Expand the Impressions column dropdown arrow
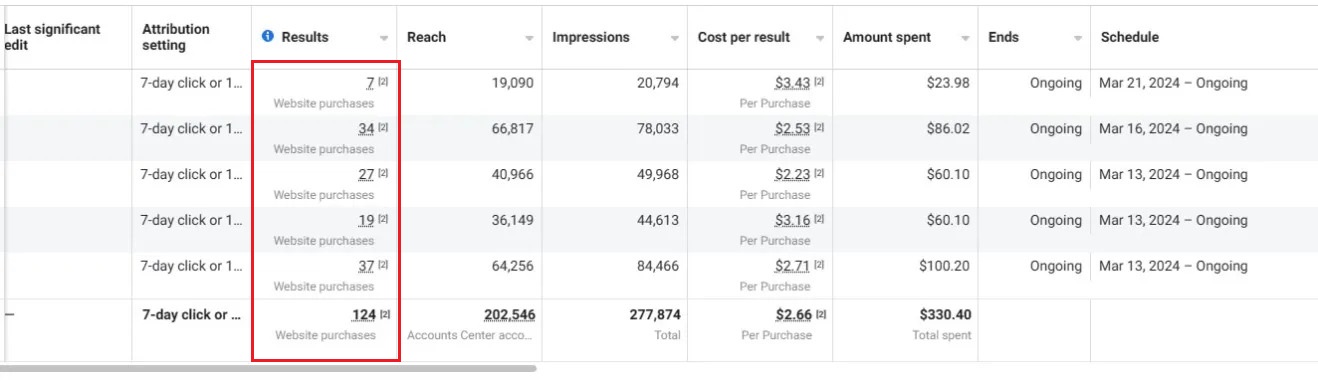The height and width of the screenshot is (387, 1318). [x=675, y=38]
